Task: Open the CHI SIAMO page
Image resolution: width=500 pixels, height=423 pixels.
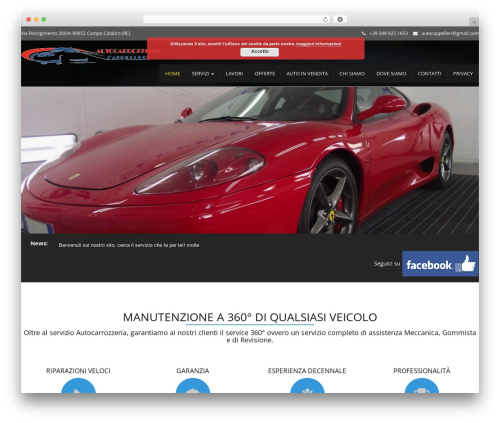Action: pyautogui.click(x=352, y=74)
